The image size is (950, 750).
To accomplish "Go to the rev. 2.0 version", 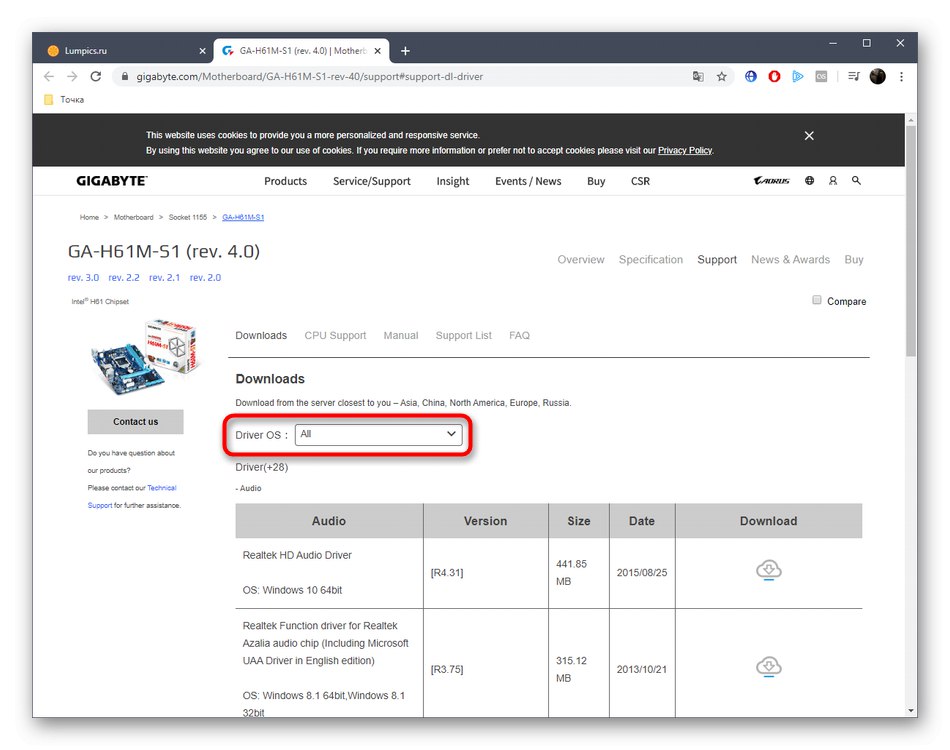I will coord(205,277).
